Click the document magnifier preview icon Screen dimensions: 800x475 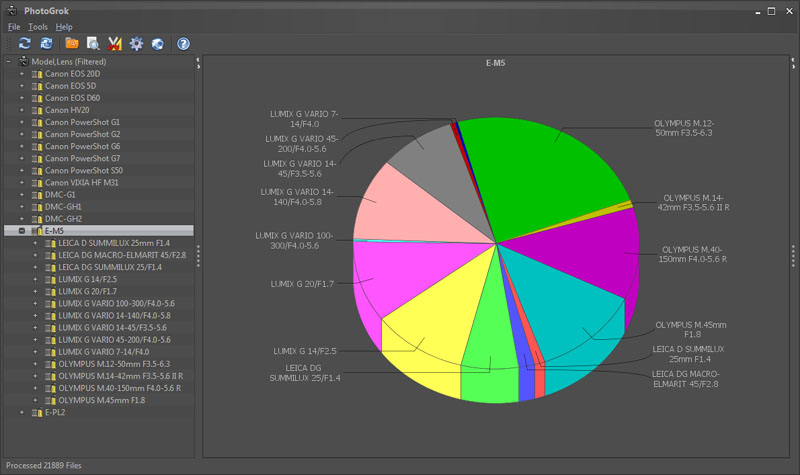[x=93, y=44]
